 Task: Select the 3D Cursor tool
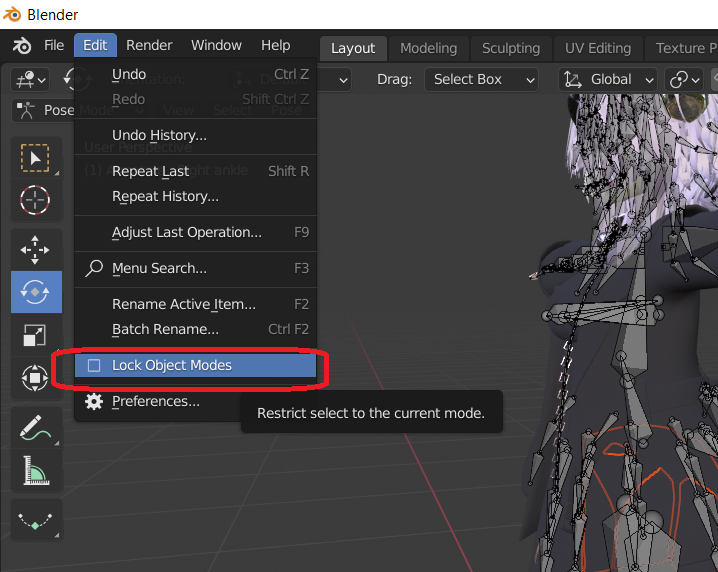coord(35,200)
